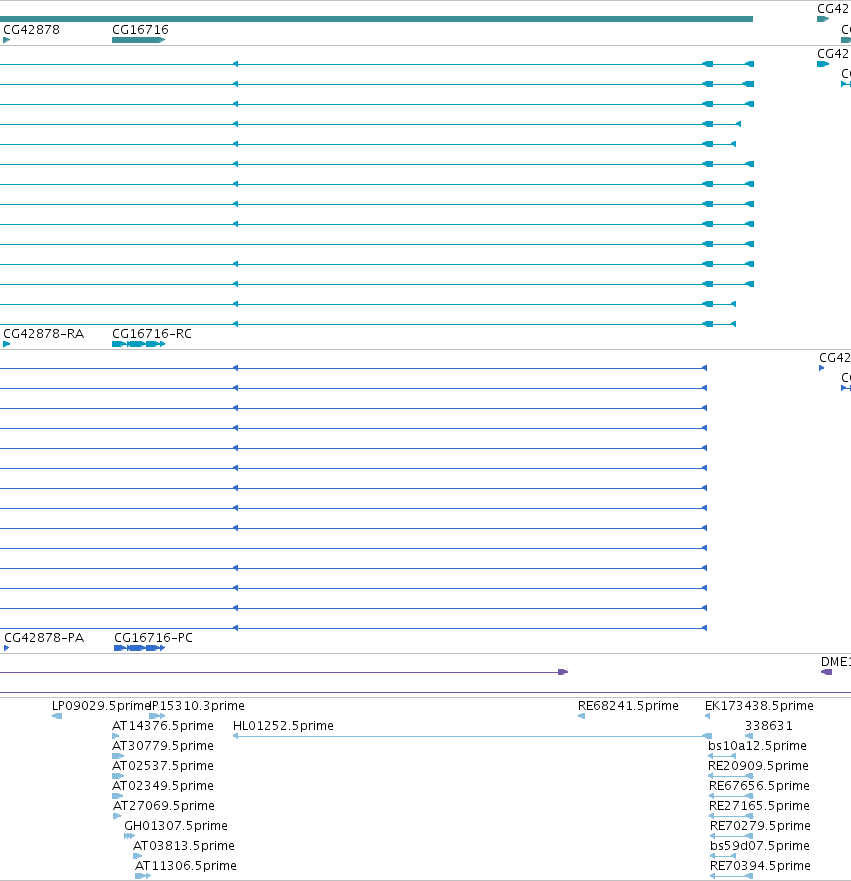Screen dimensions: 851x881
Task: Select the AT11306.5prime EST glyph
Action: click(x=143, y=876)
